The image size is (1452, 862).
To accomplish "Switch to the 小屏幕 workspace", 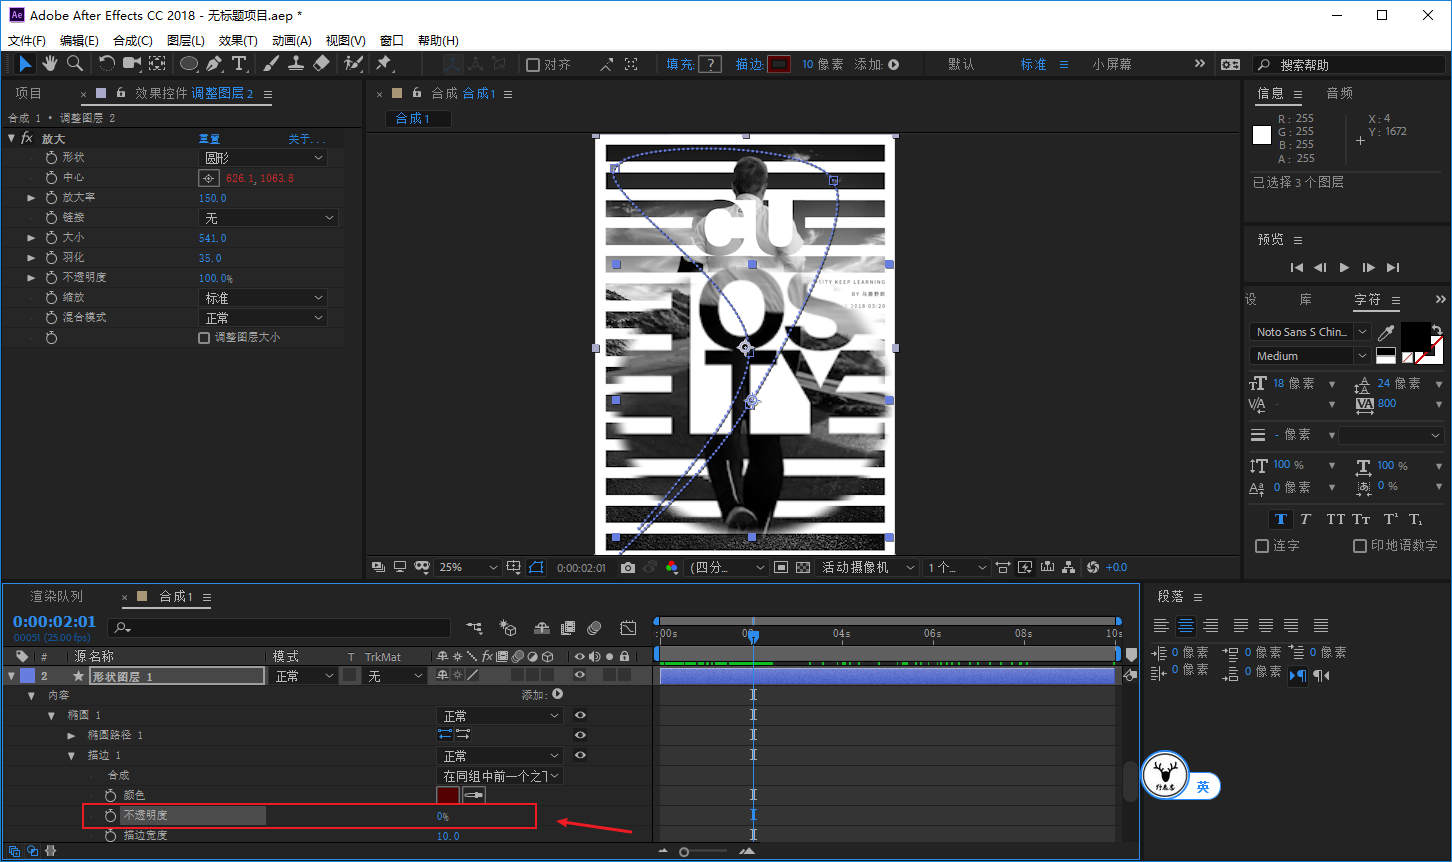I will tap(1112, 64).
